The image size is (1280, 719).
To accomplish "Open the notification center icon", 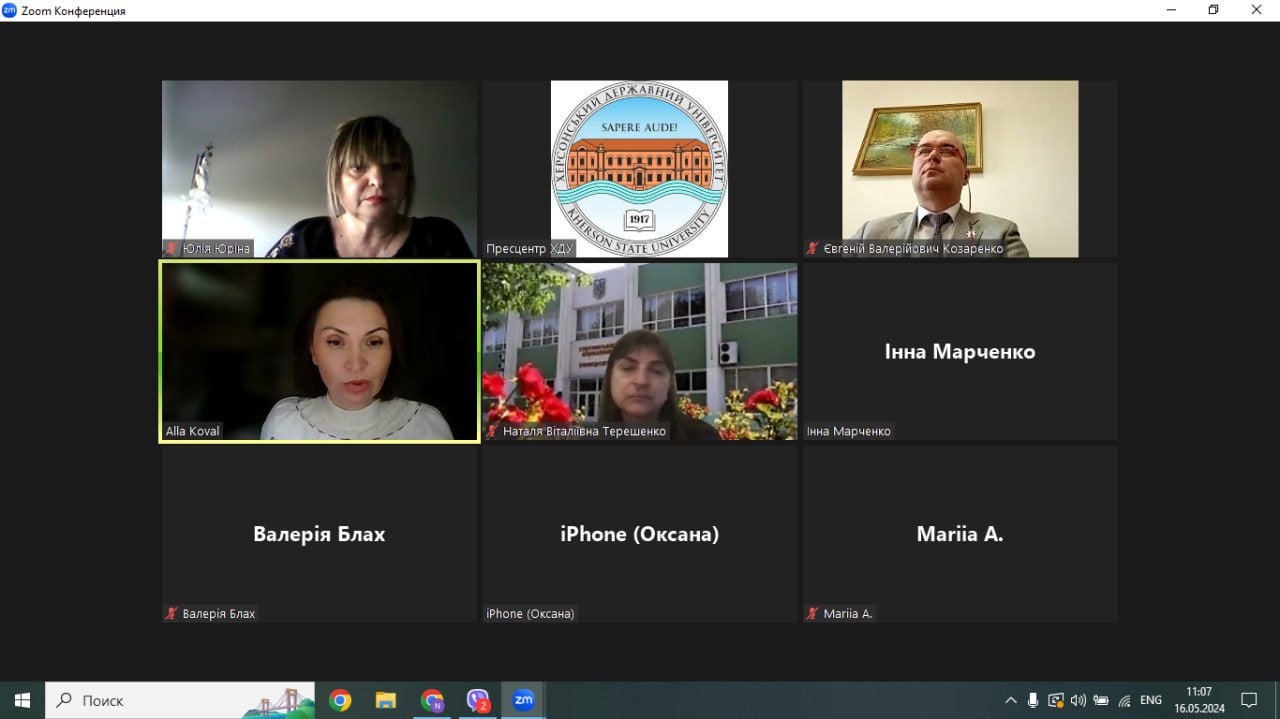I will [x=1249, y=700].
